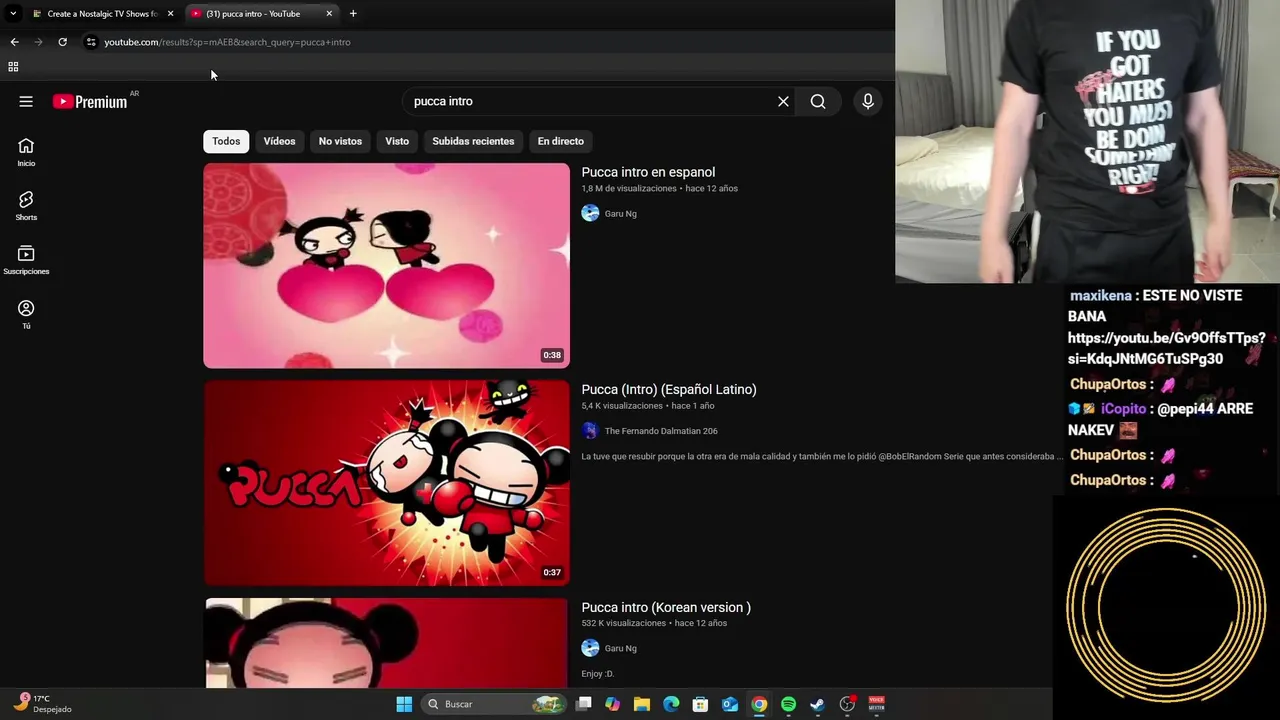Image resolution: width=1280 pixels, height=720 pixels.
Task: Open the YouTube hamburger guide menu
Action: [26, 101]
